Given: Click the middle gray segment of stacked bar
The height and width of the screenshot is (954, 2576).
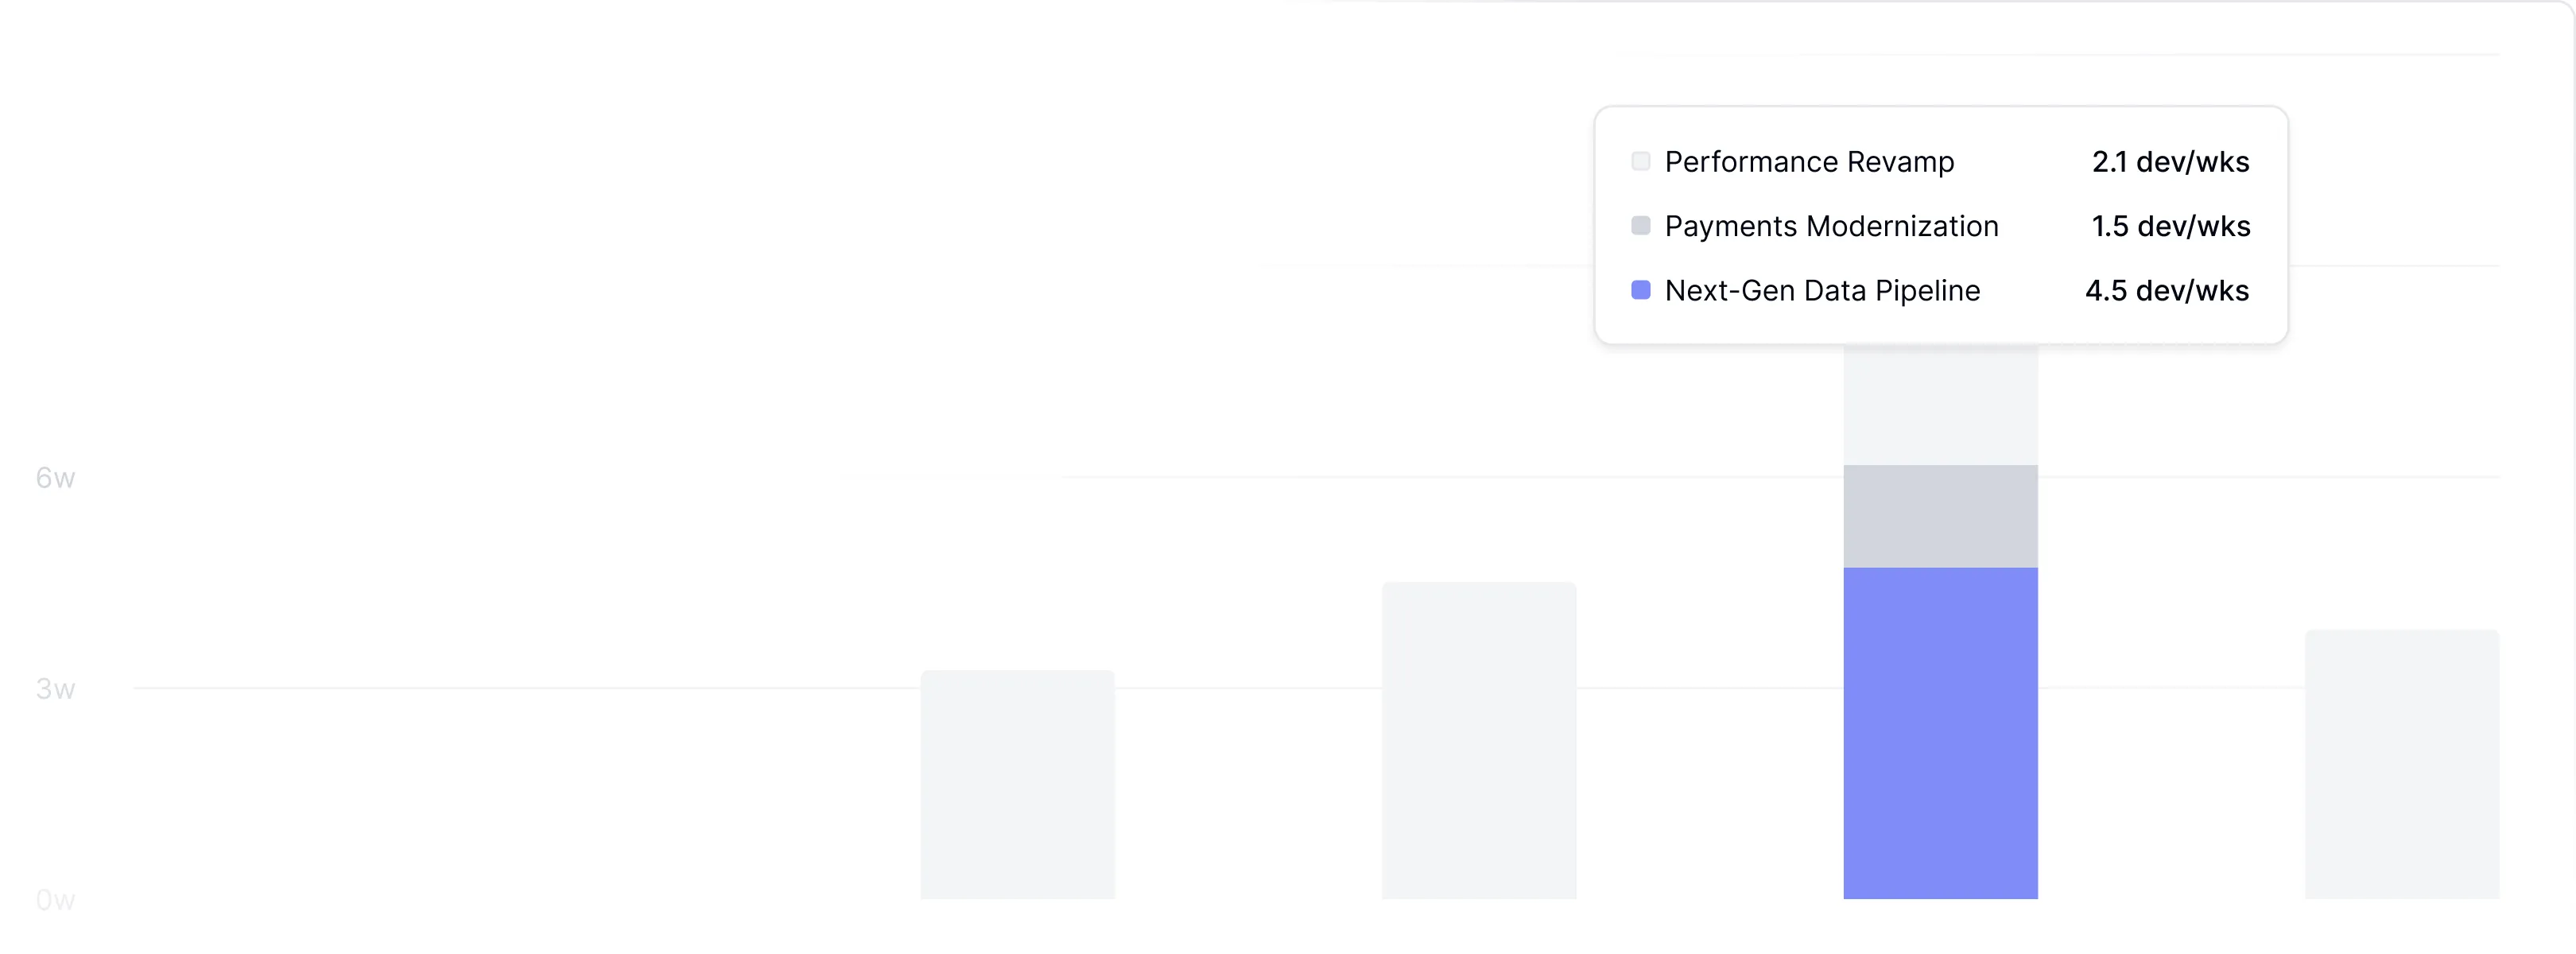Looking at the screenshot, I should [1940, 516].
